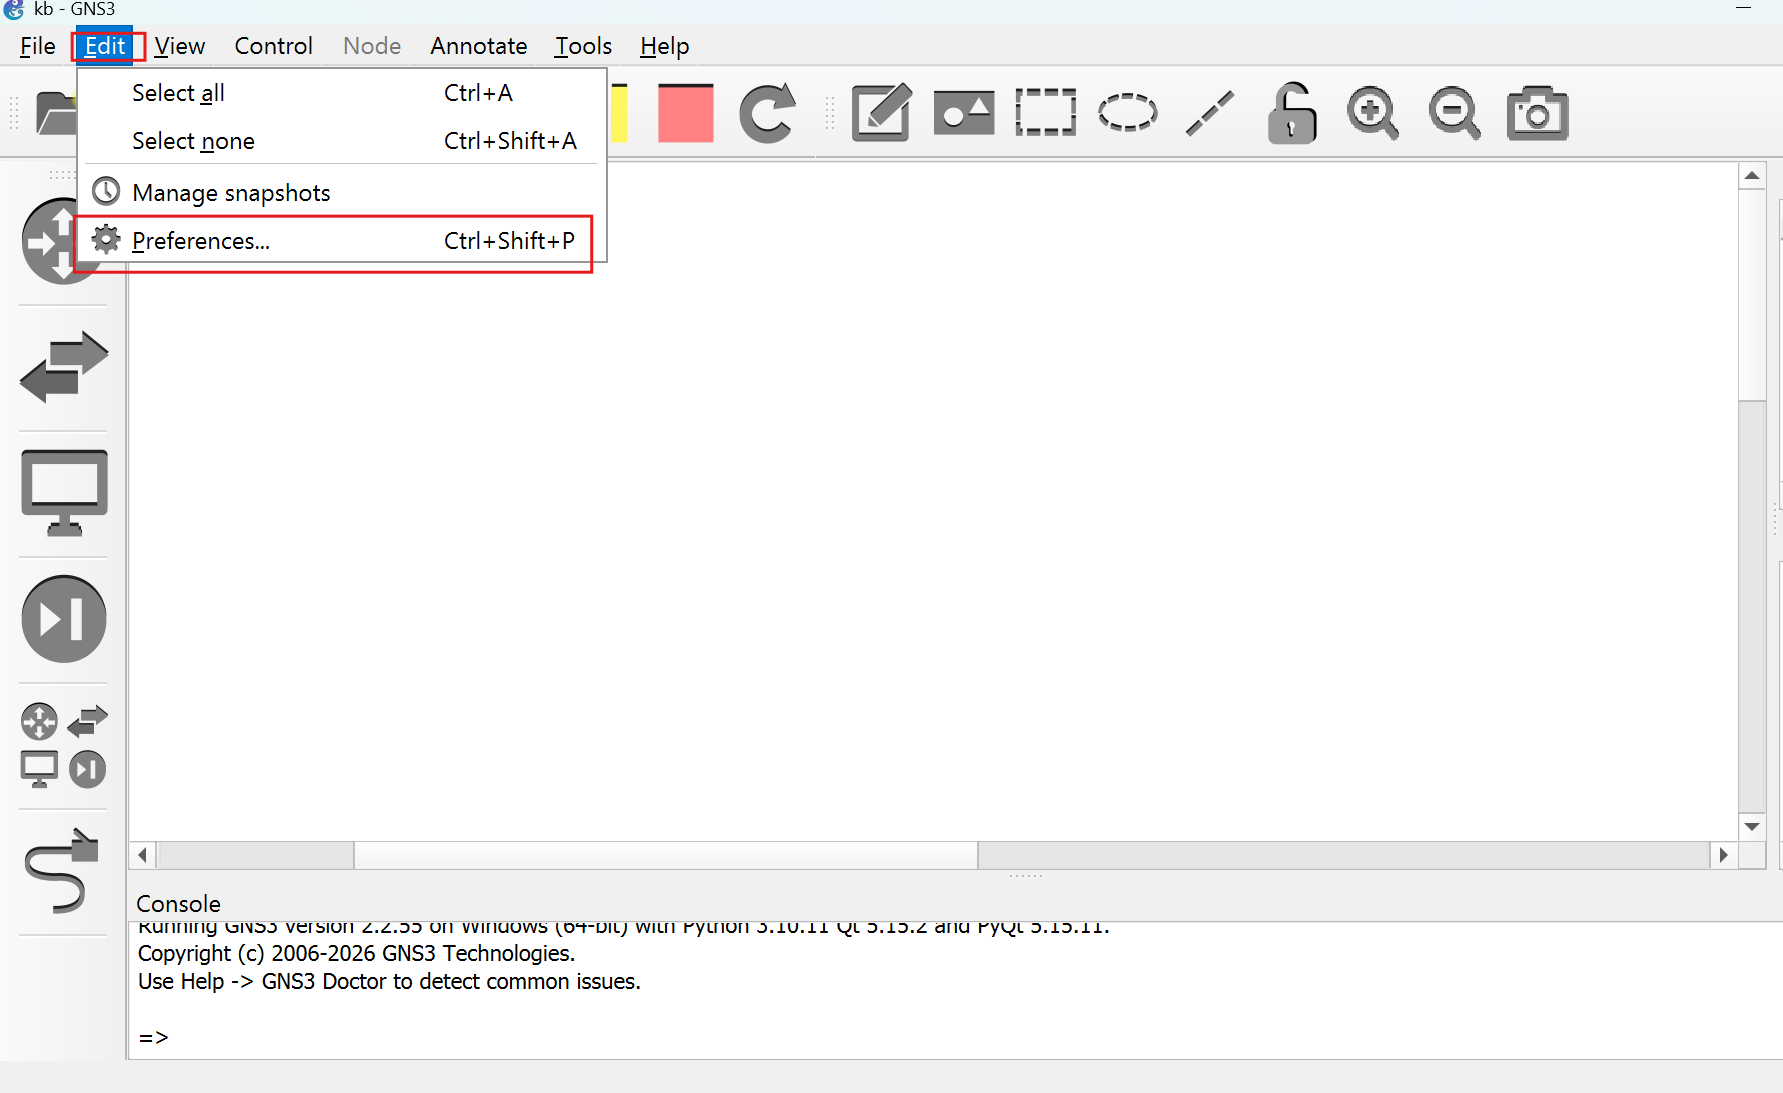Click the Reload all nodes icon
Image resolution: width=1783 pixels, height=1093 pixels.
point(767,113)
